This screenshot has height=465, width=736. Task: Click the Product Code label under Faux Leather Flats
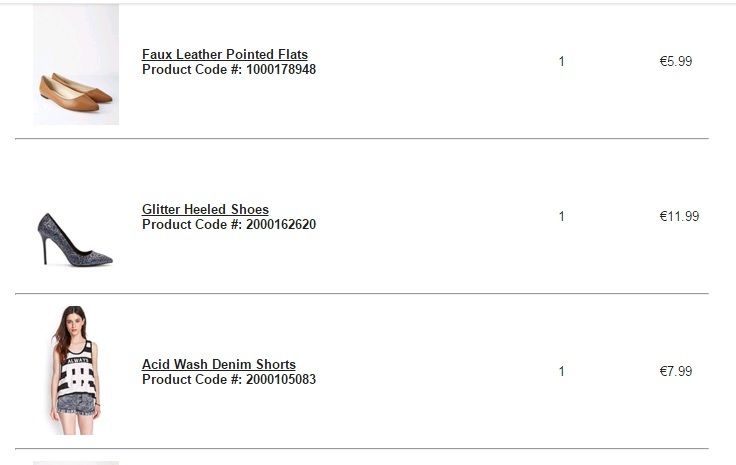click(x=191, y=70)
